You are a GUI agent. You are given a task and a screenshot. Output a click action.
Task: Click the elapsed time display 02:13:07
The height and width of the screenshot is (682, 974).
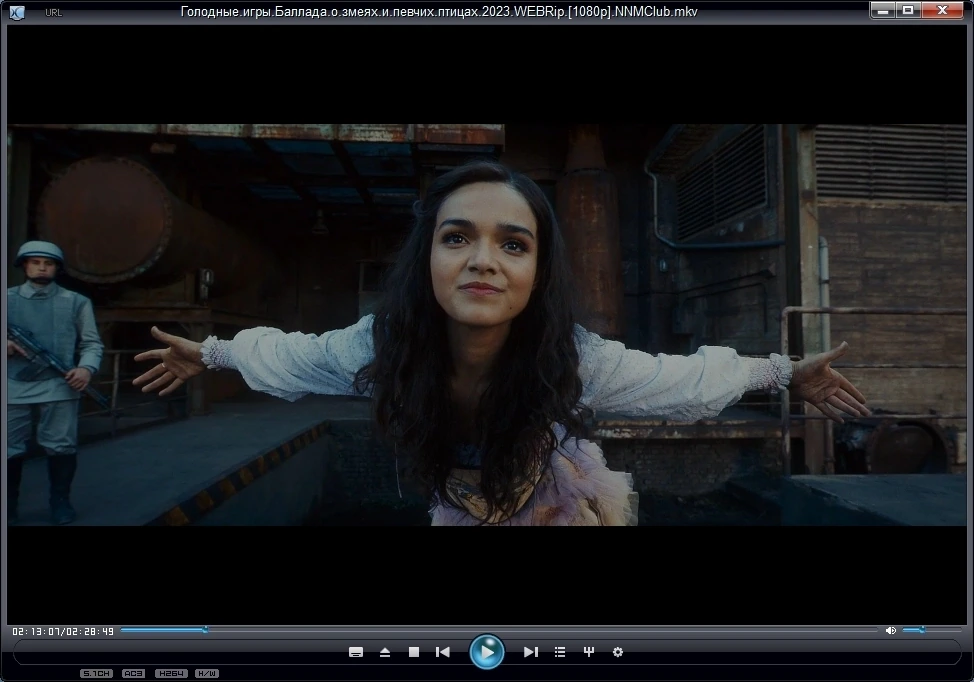click(x=36, y=631)
